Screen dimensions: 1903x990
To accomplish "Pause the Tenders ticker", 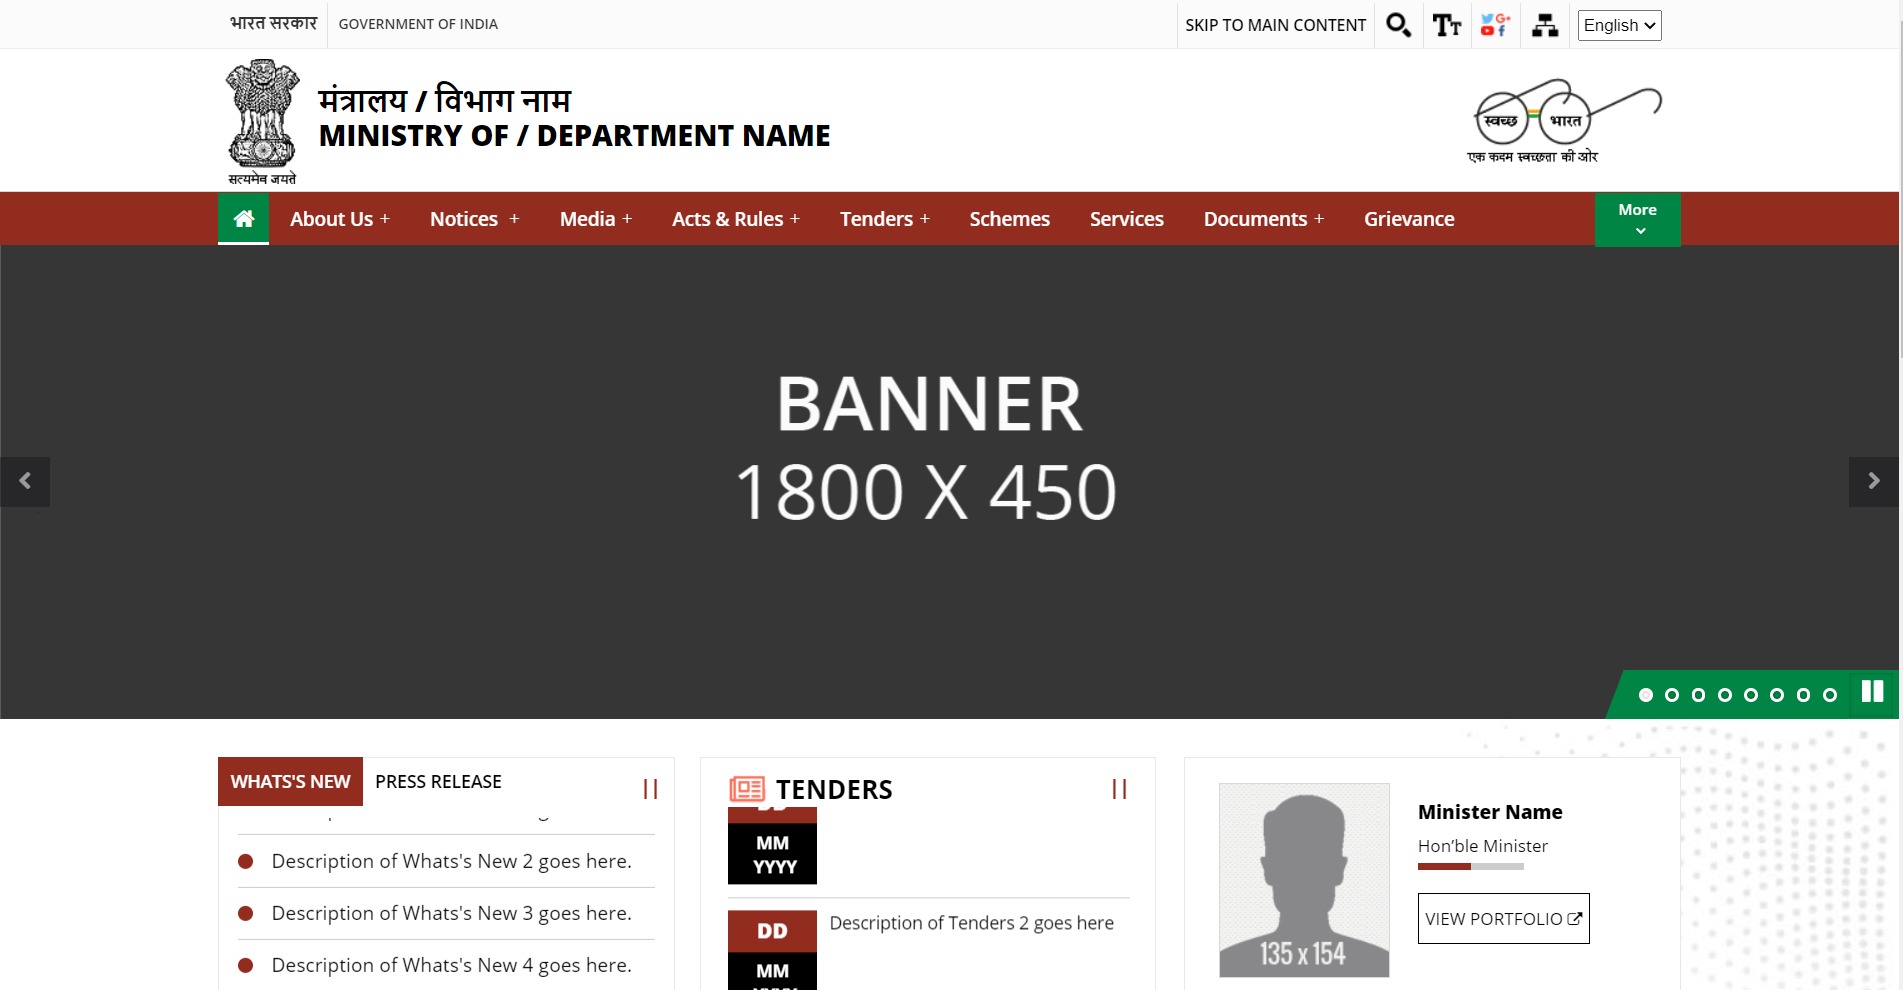I will [1119, 789].
